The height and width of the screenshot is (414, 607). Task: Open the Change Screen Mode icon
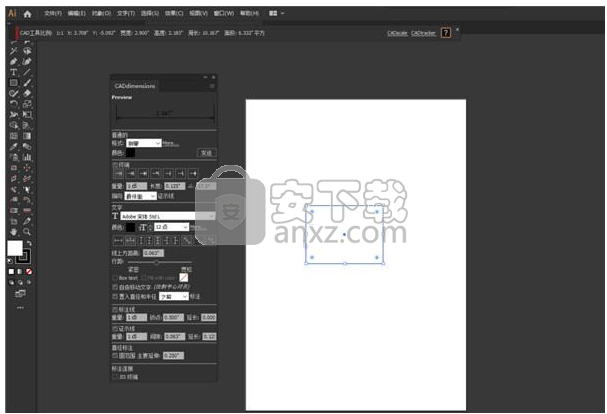[20, 294]
